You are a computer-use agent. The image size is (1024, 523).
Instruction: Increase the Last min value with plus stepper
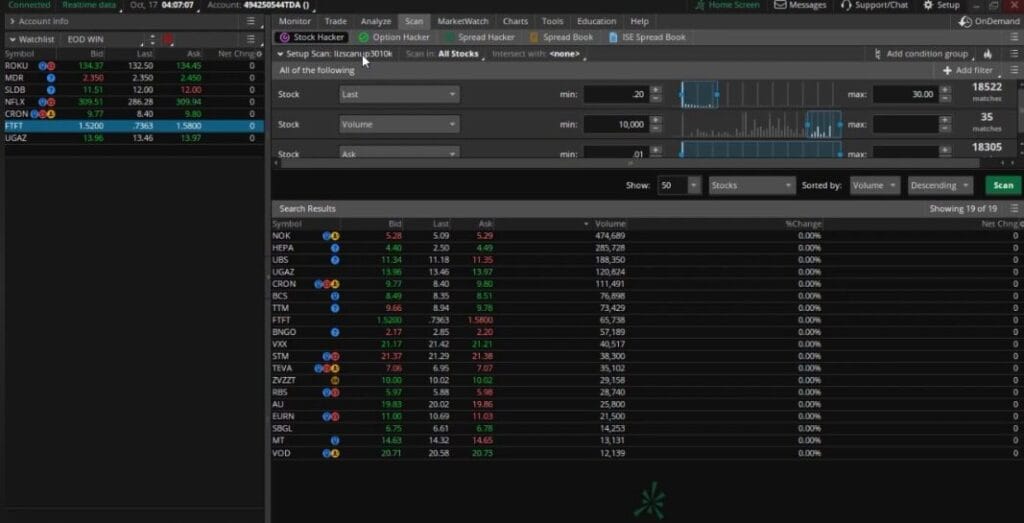656,90
